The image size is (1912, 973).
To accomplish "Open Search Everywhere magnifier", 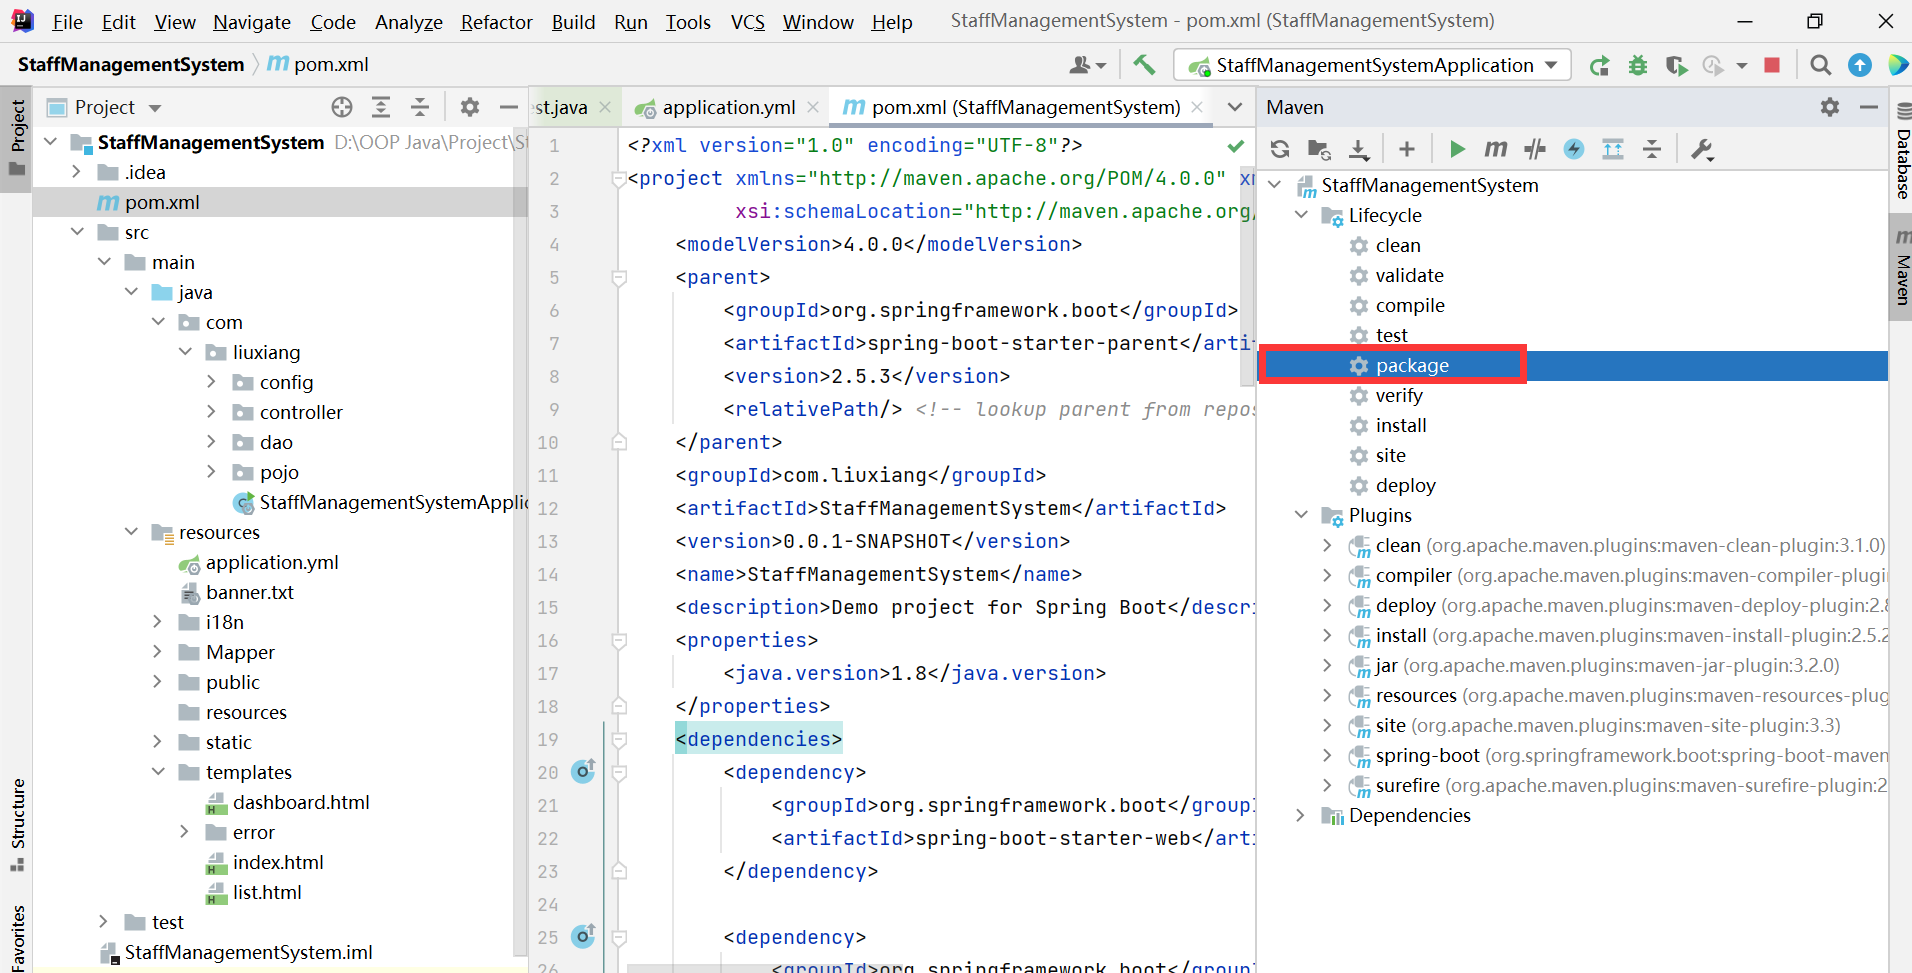I will 1820,66.
